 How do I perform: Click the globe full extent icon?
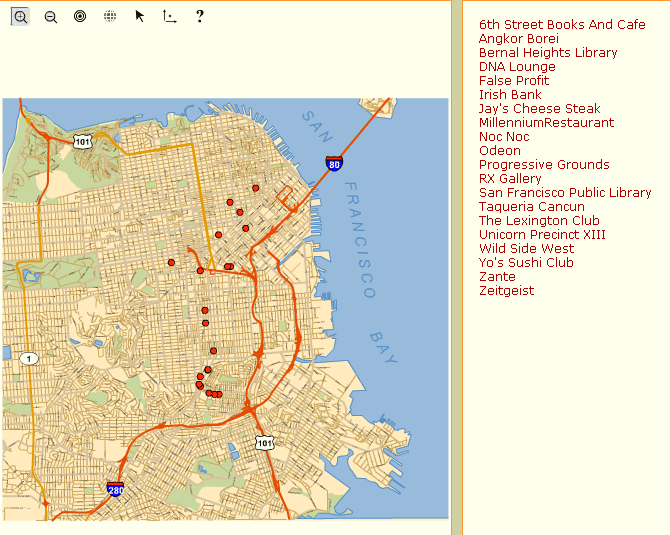pos(110,16)
